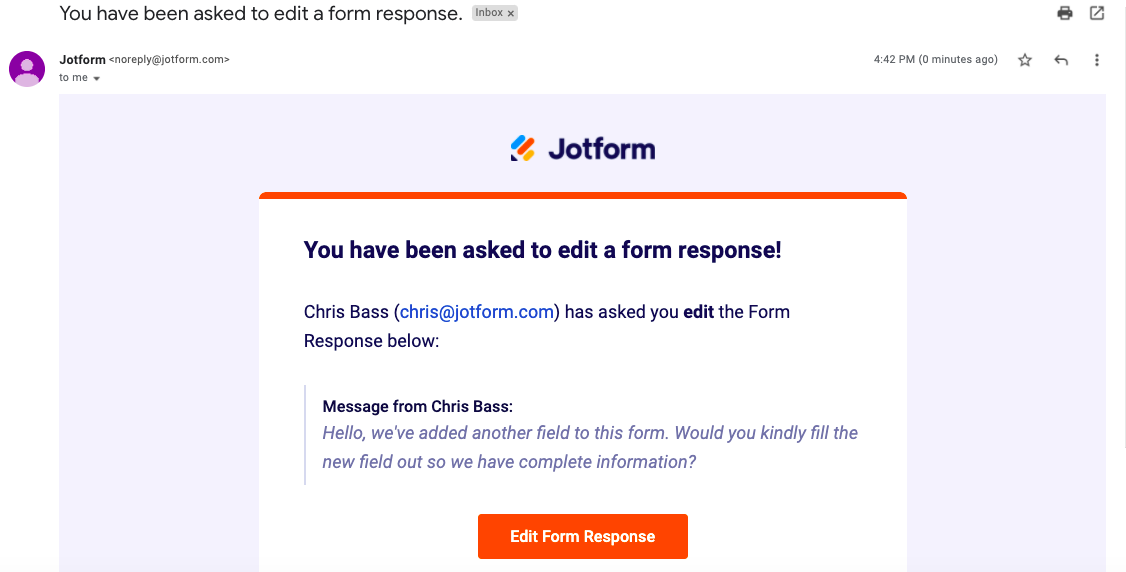Click the bold heading inside the email card
The width and height of the screenshot is (1126, 572).
coord(542,250)
